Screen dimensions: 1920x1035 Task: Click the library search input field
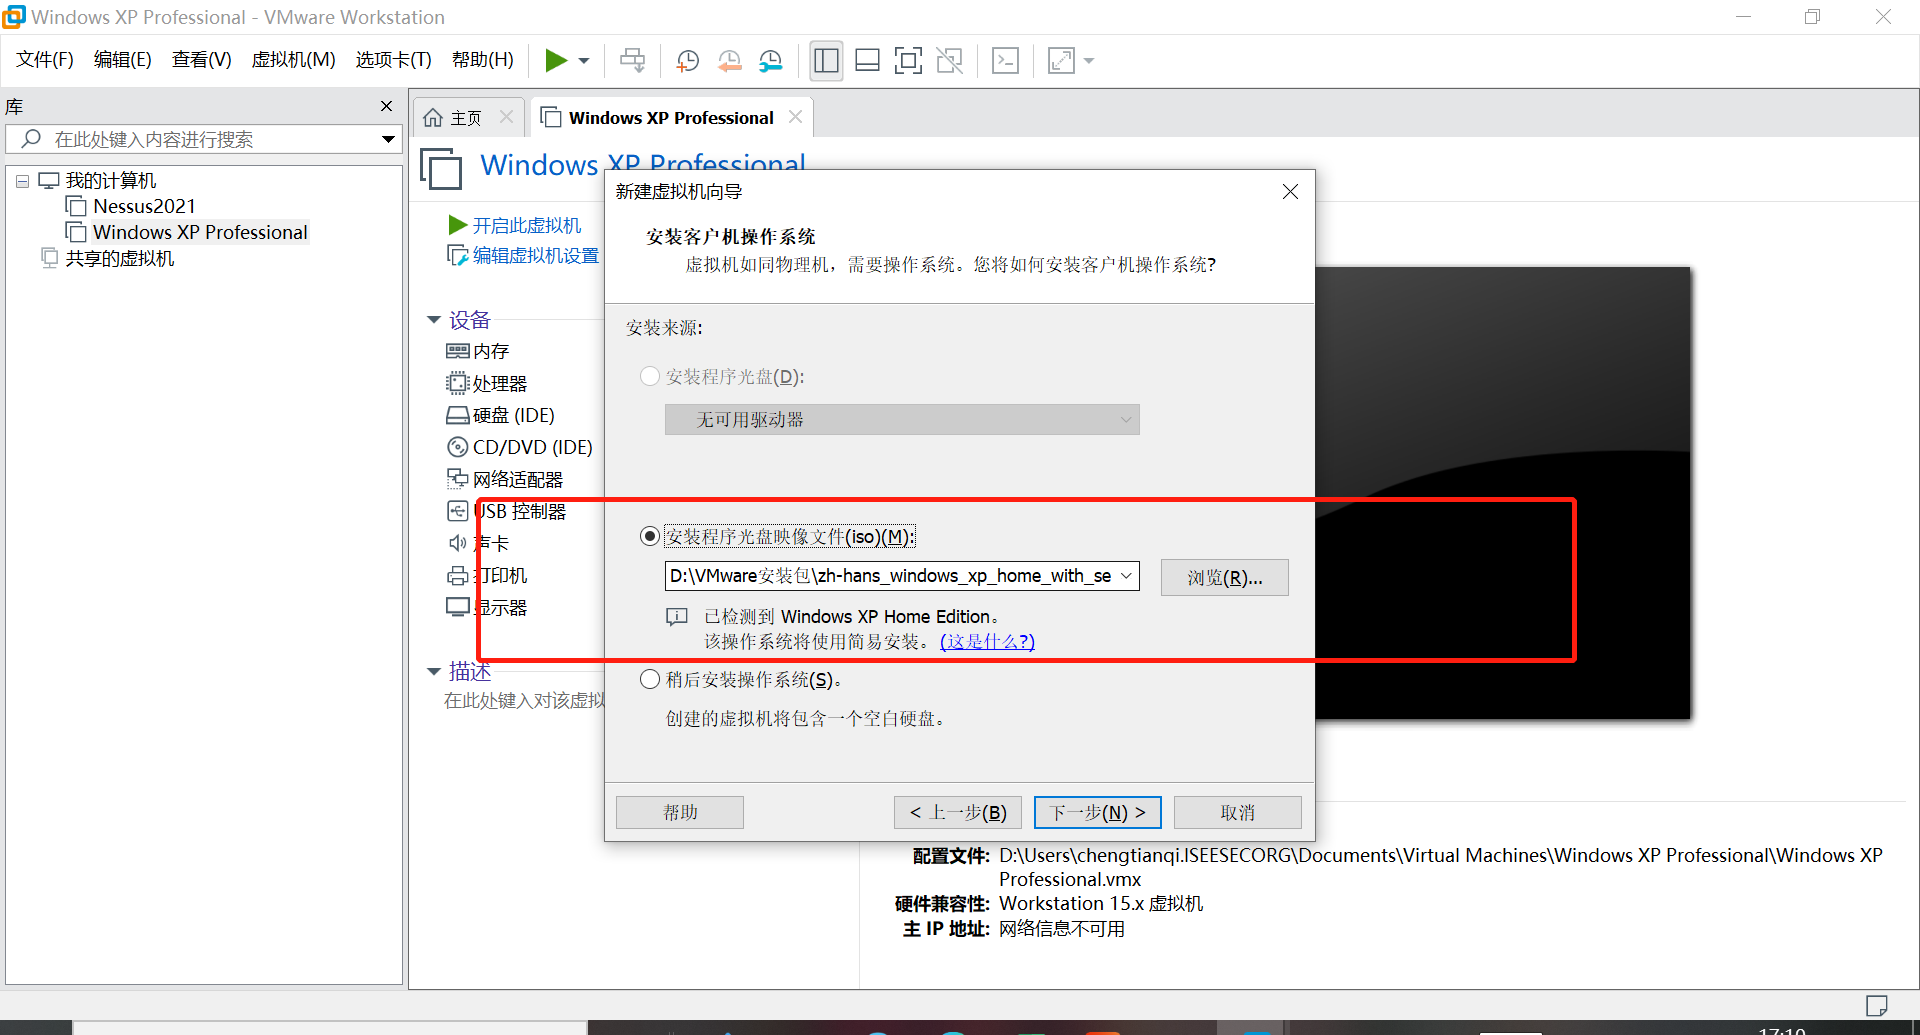coord(205,139)
